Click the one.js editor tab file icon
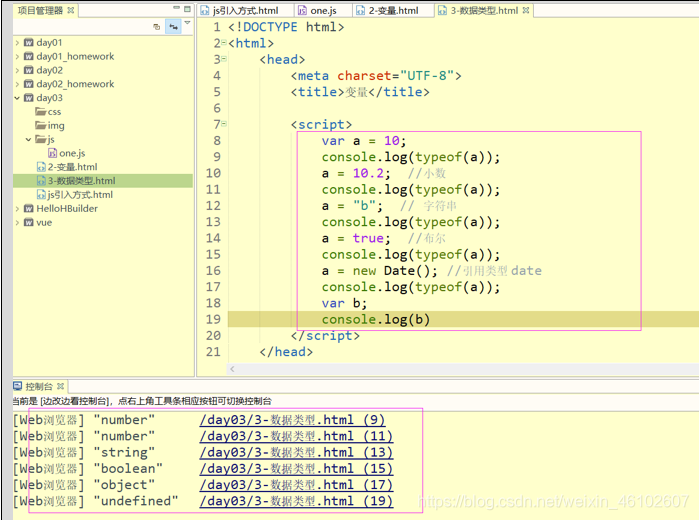 (x=302, y=11)
